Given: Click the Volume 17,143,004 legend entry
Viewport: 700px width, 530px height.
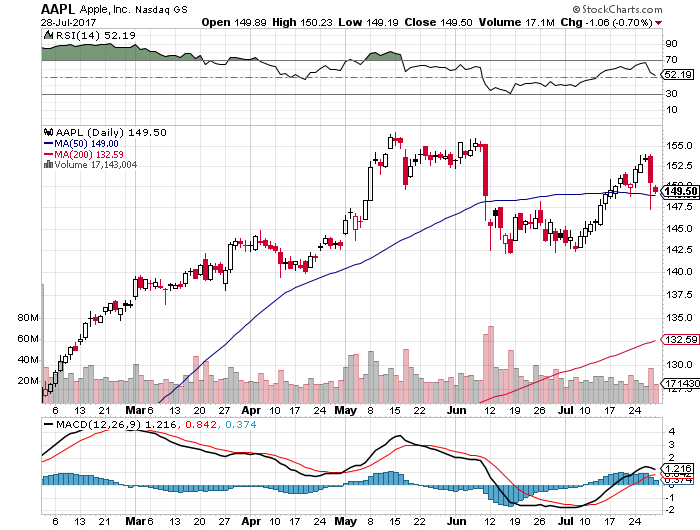Looking at the screenshot, I should click(96, 165).
